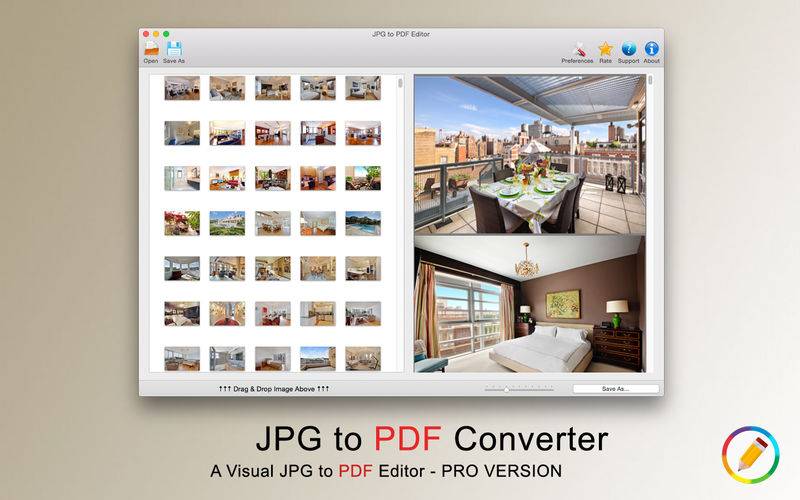Select the red artwork white wall thumbnail
This screenshot has width=800, height=500.
point(272,313)
